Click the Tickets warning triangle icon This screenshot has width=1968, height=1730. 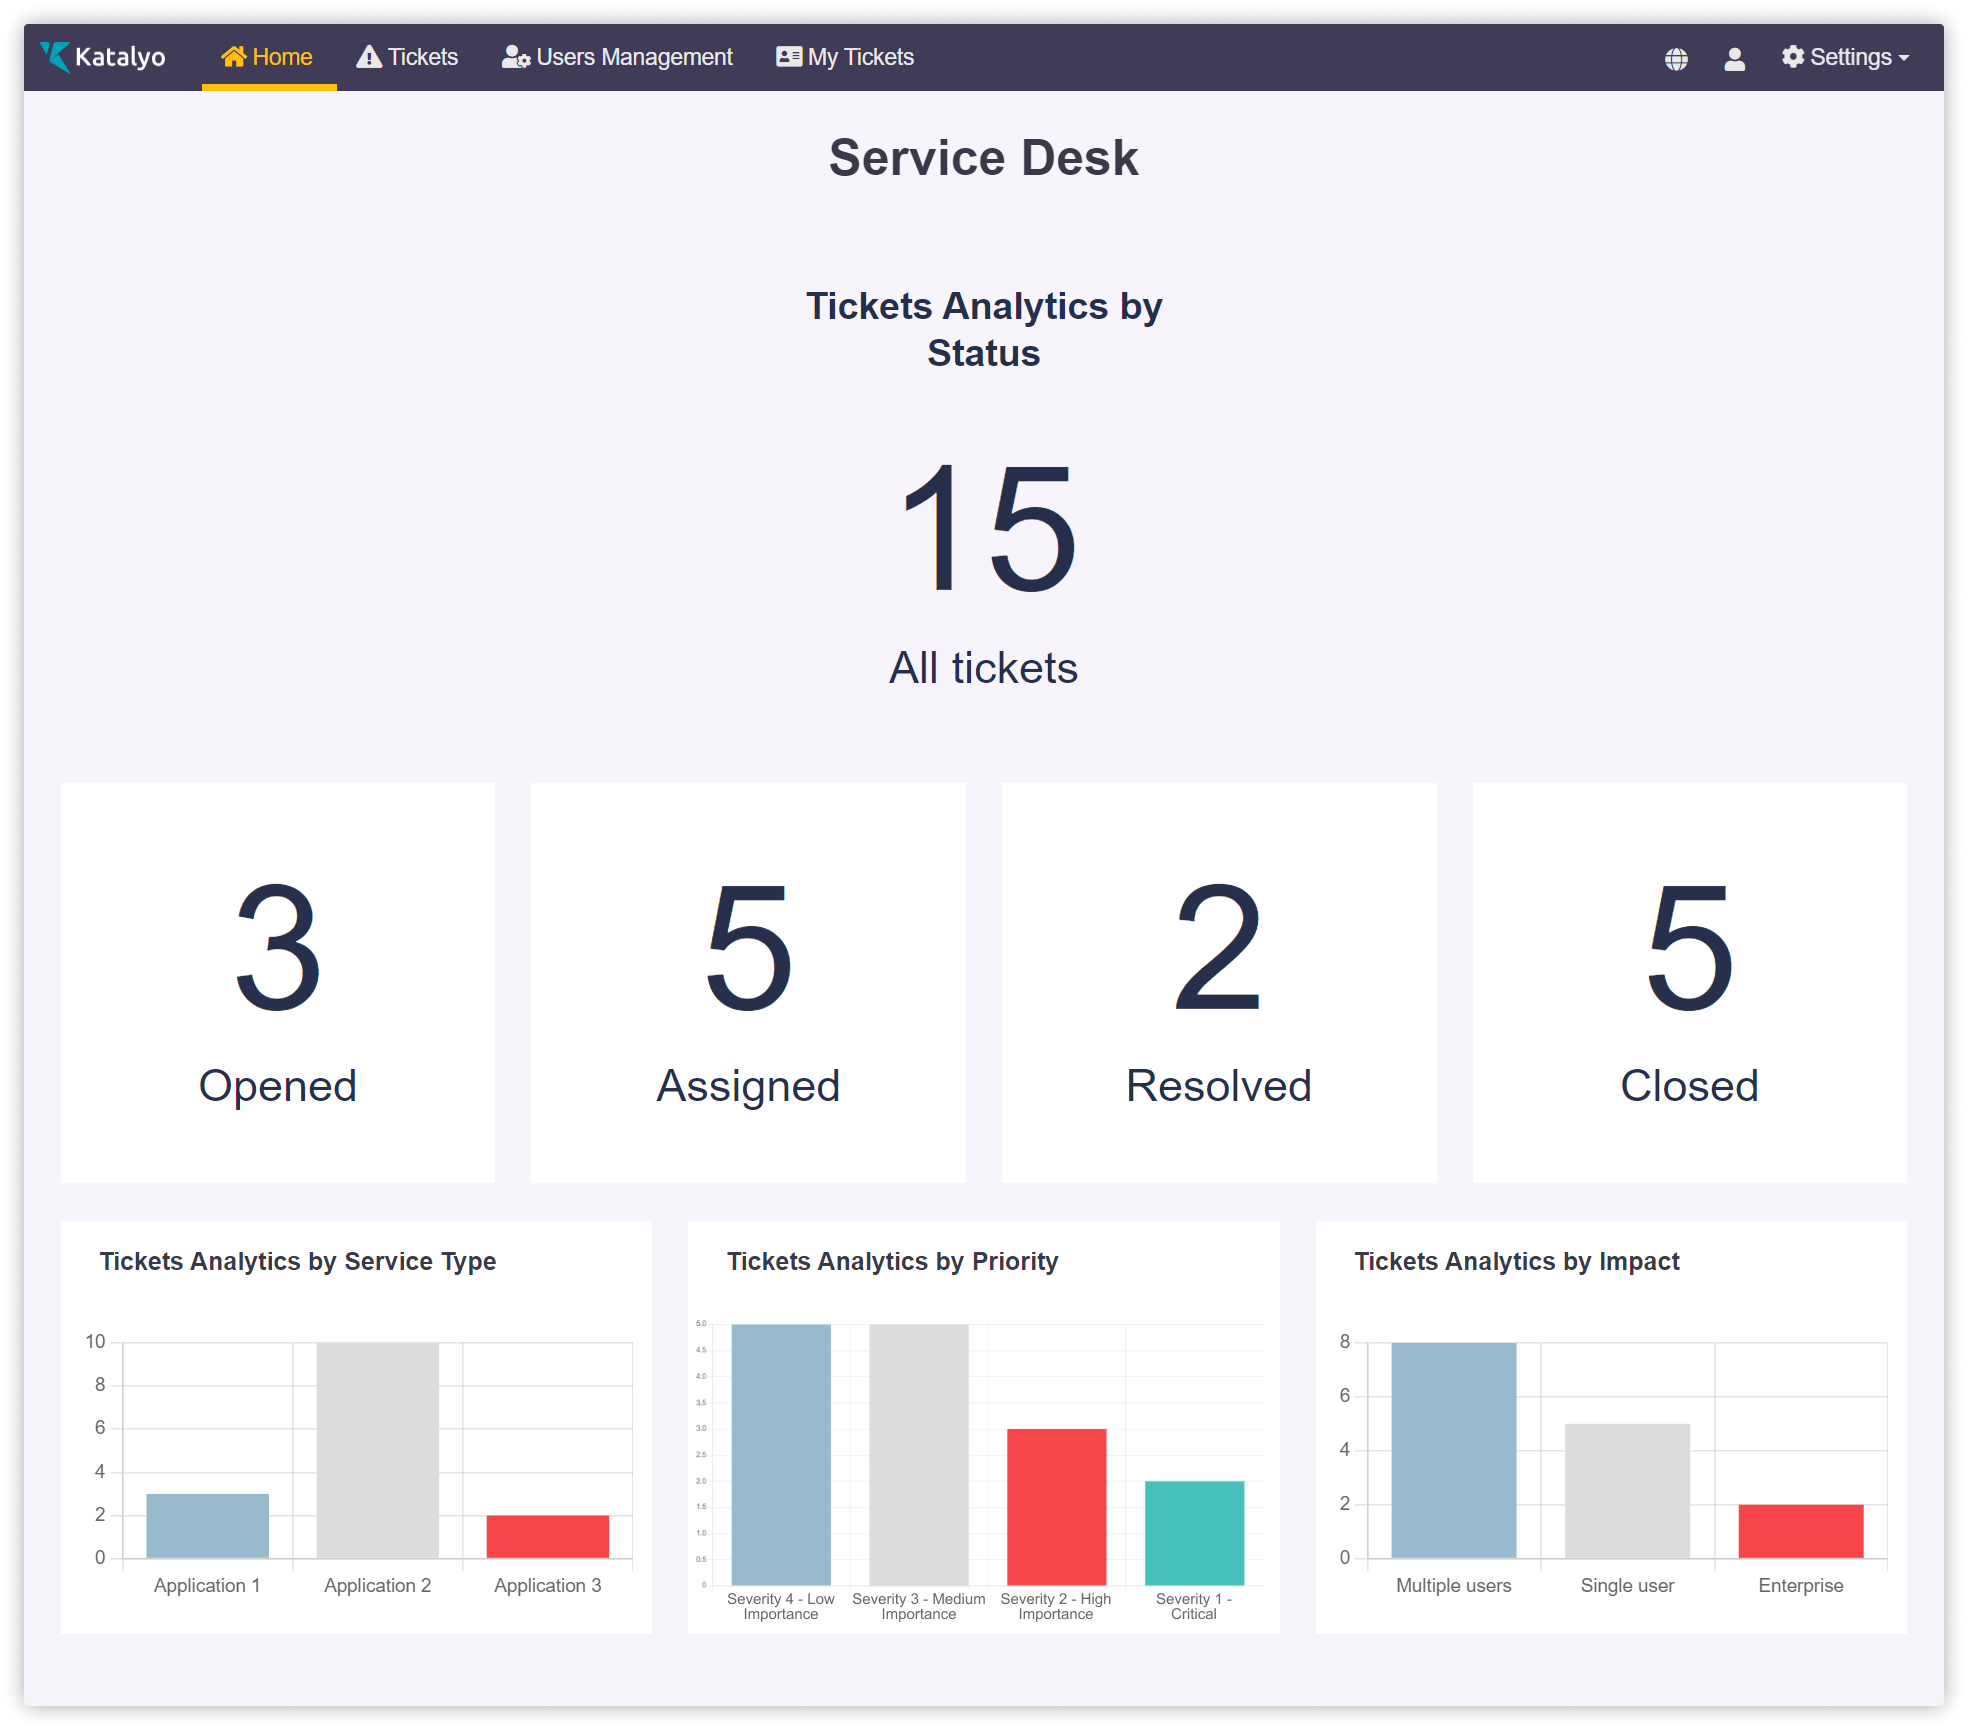point(369,57)
